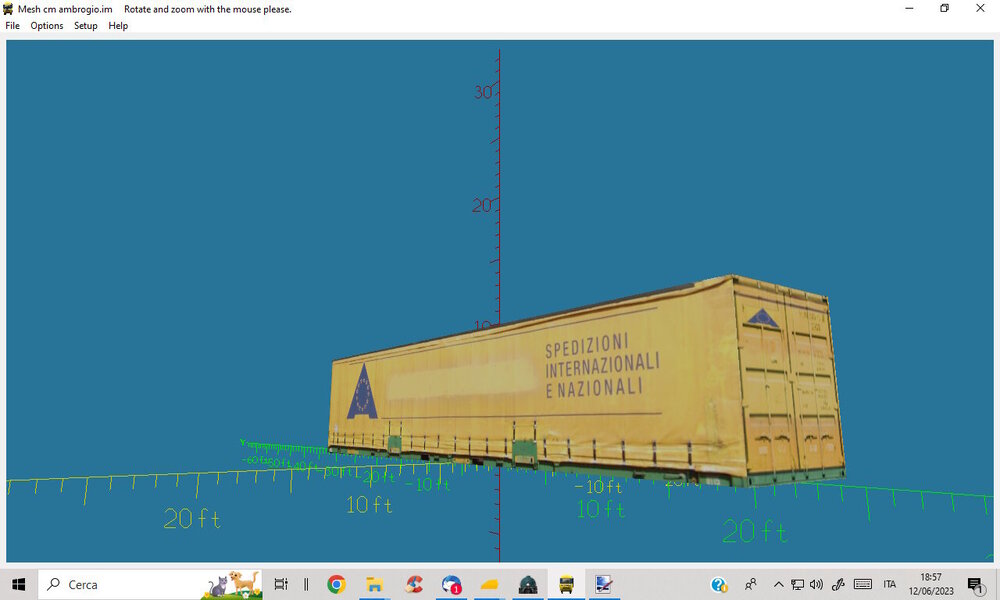Open the Windows Start menu
Viewport: 1000px width, 600px height.
pos(18,584)
